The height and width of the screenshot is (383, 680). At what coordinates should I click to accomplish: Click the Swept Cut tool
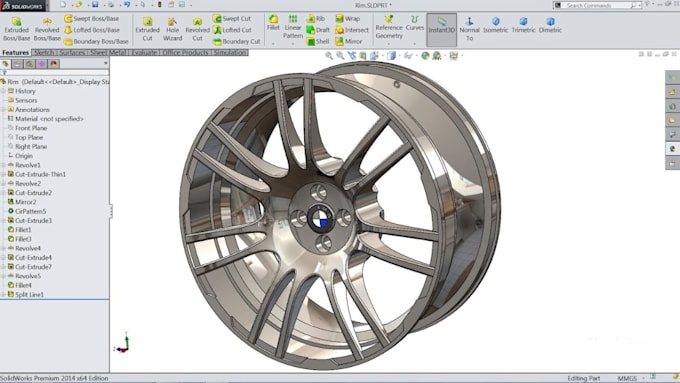tap(232, 19)
